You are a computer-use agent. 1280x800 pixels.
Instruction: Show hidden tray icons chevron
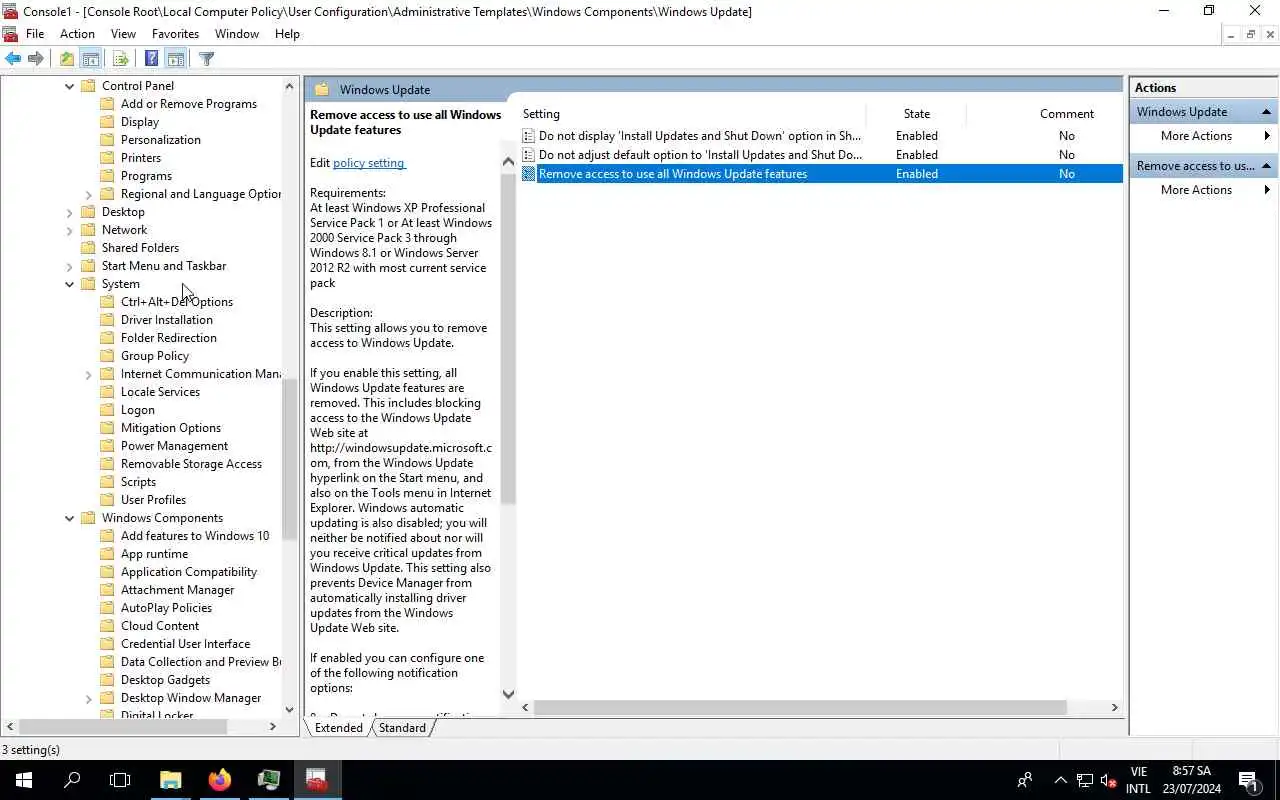1060,780
